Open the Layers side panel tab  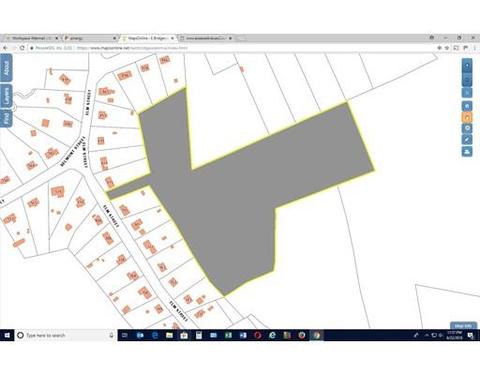click(6, 96)
